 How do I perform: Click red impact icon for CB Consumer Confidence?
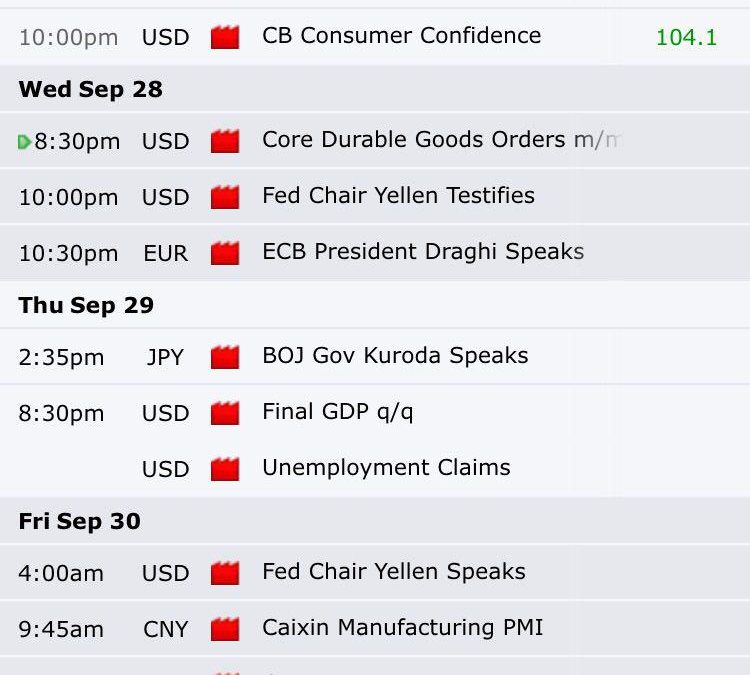click(x=225, y=37)
